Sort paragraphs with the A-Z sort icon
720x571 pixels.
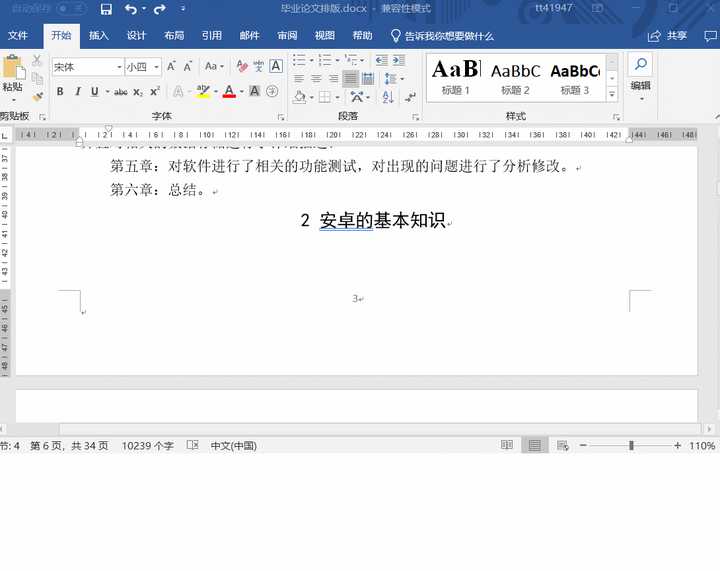[x=388, y=97]
